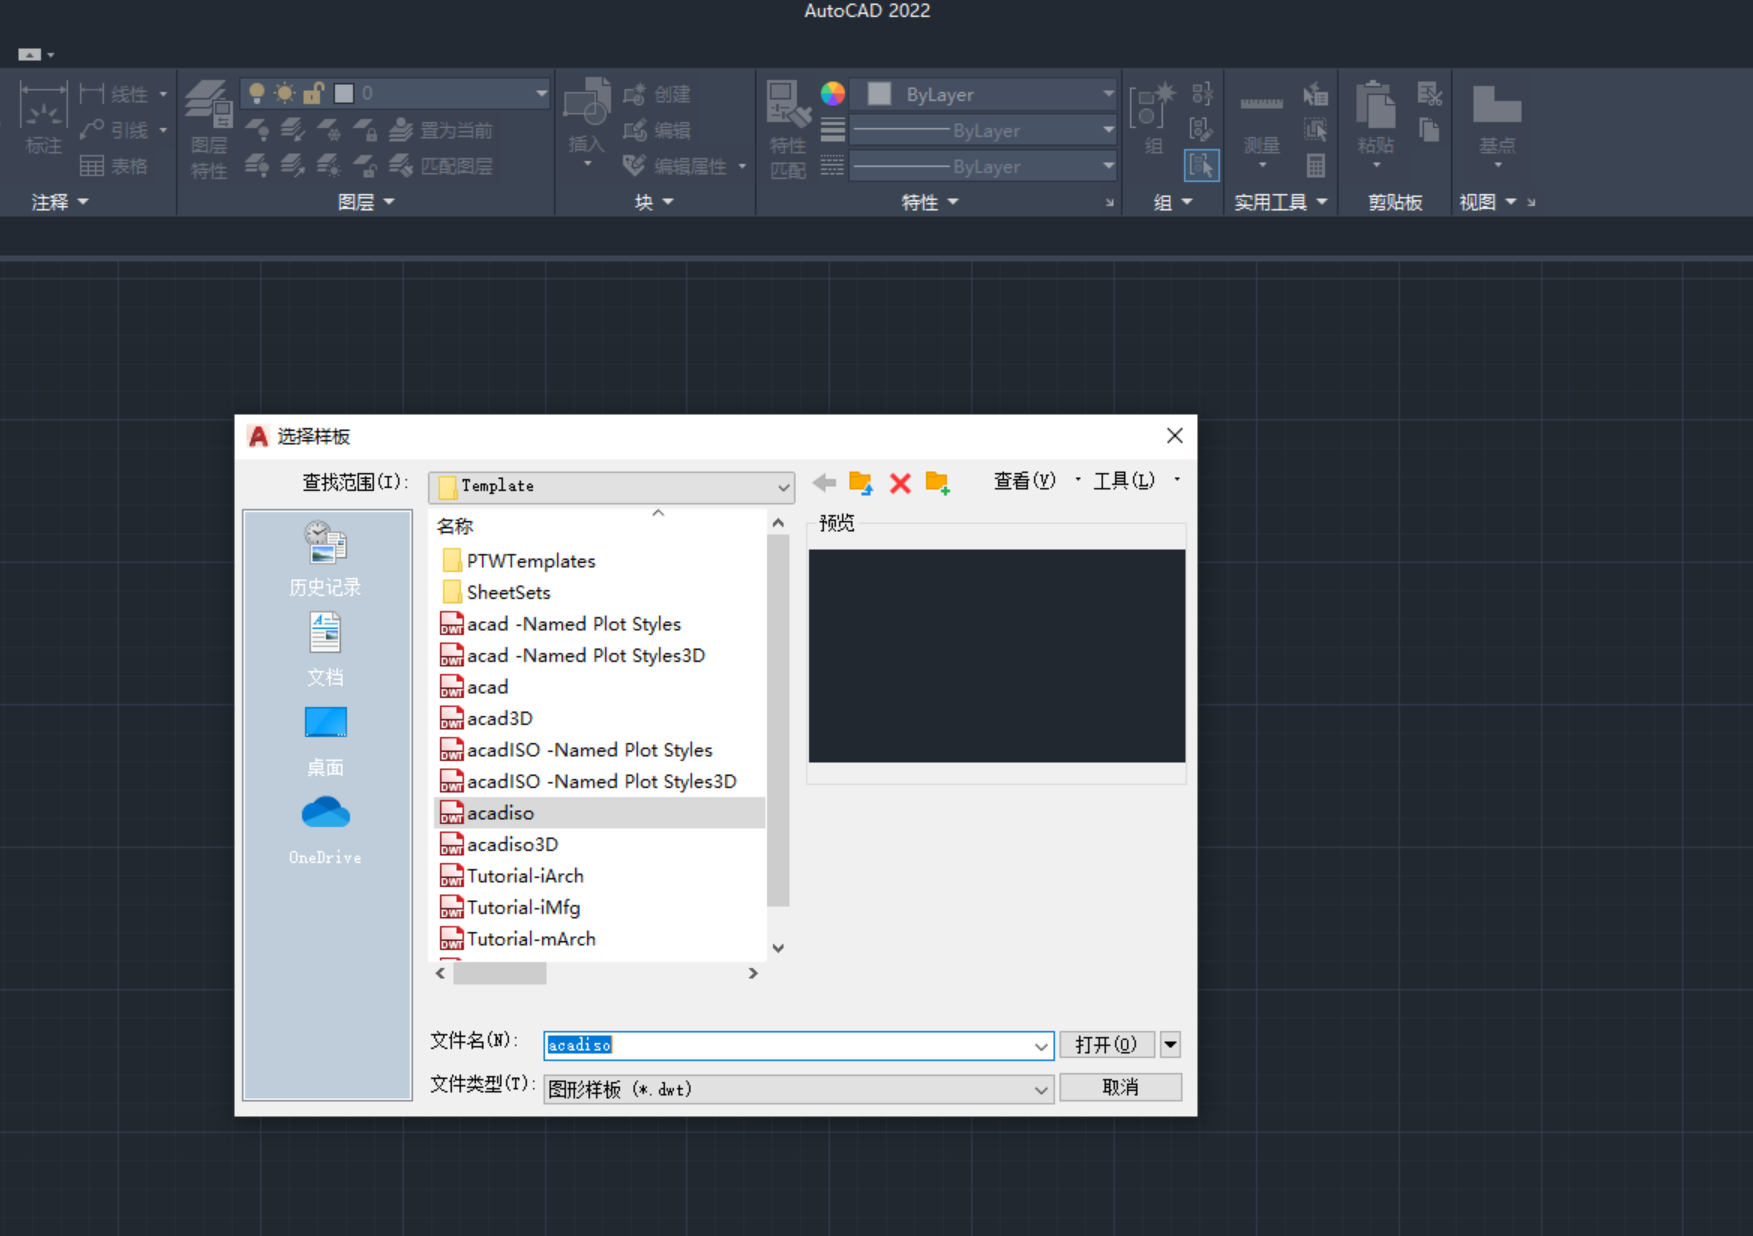Select the Tutorial-mArch template file

click(x=518, y=939)
